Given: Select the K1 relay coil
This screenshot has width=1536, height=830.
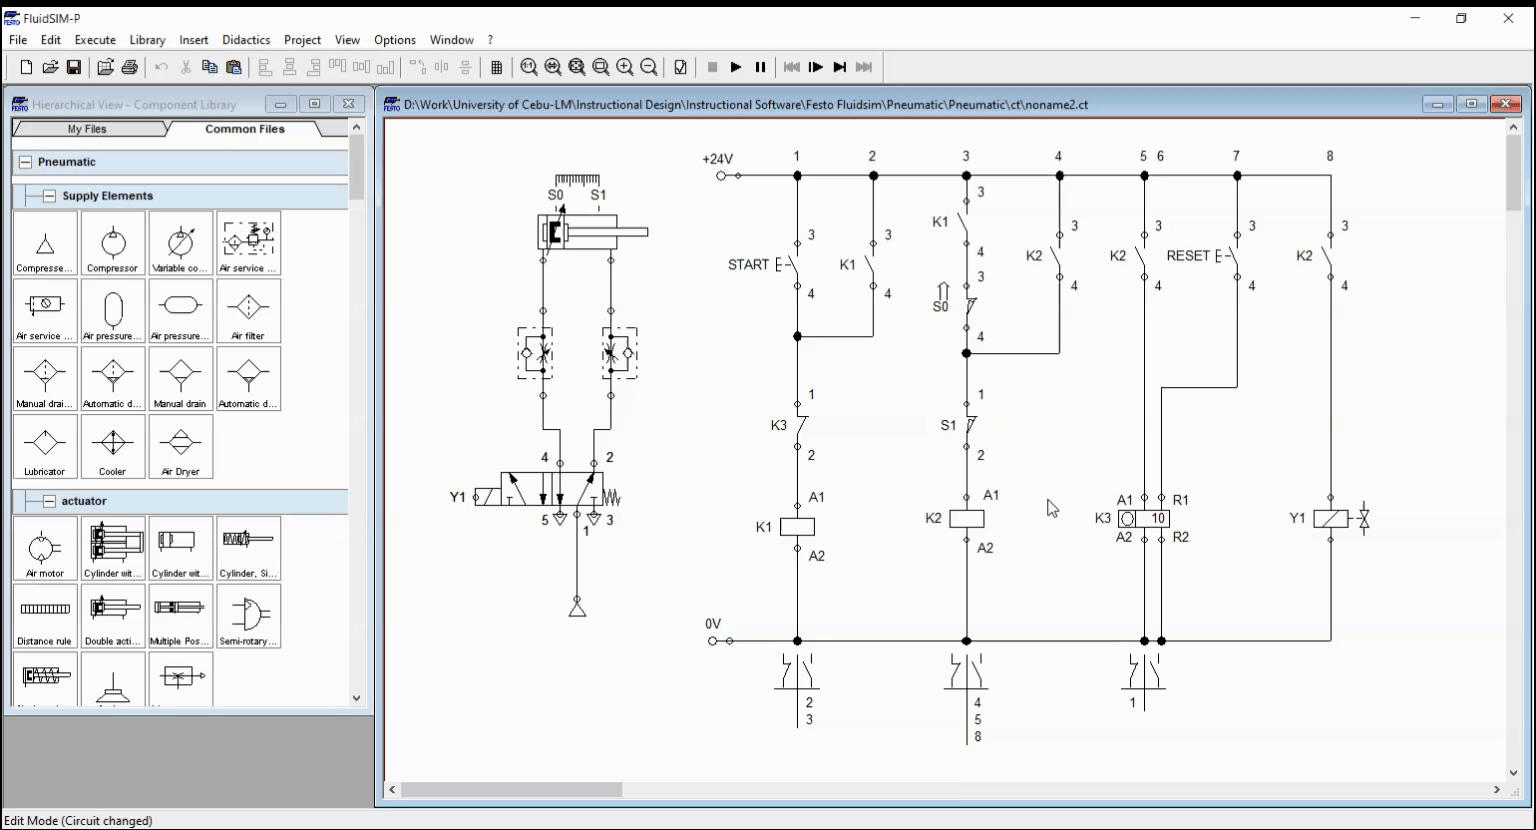Looking at the screenshot, I should (x=797, y=527).
